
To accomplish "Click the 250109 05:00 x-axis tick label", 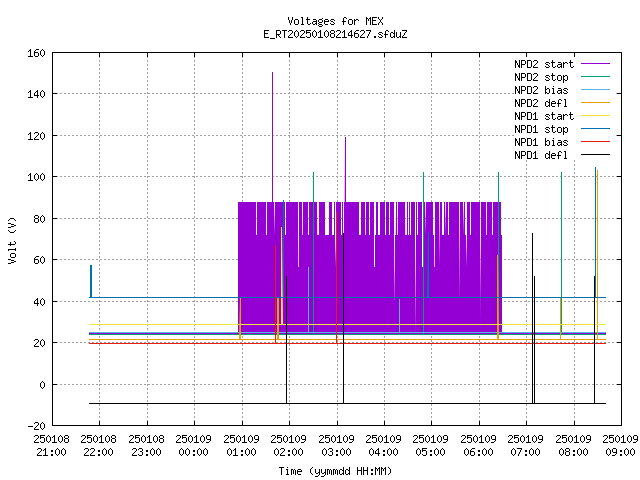I will pos(431,446).
